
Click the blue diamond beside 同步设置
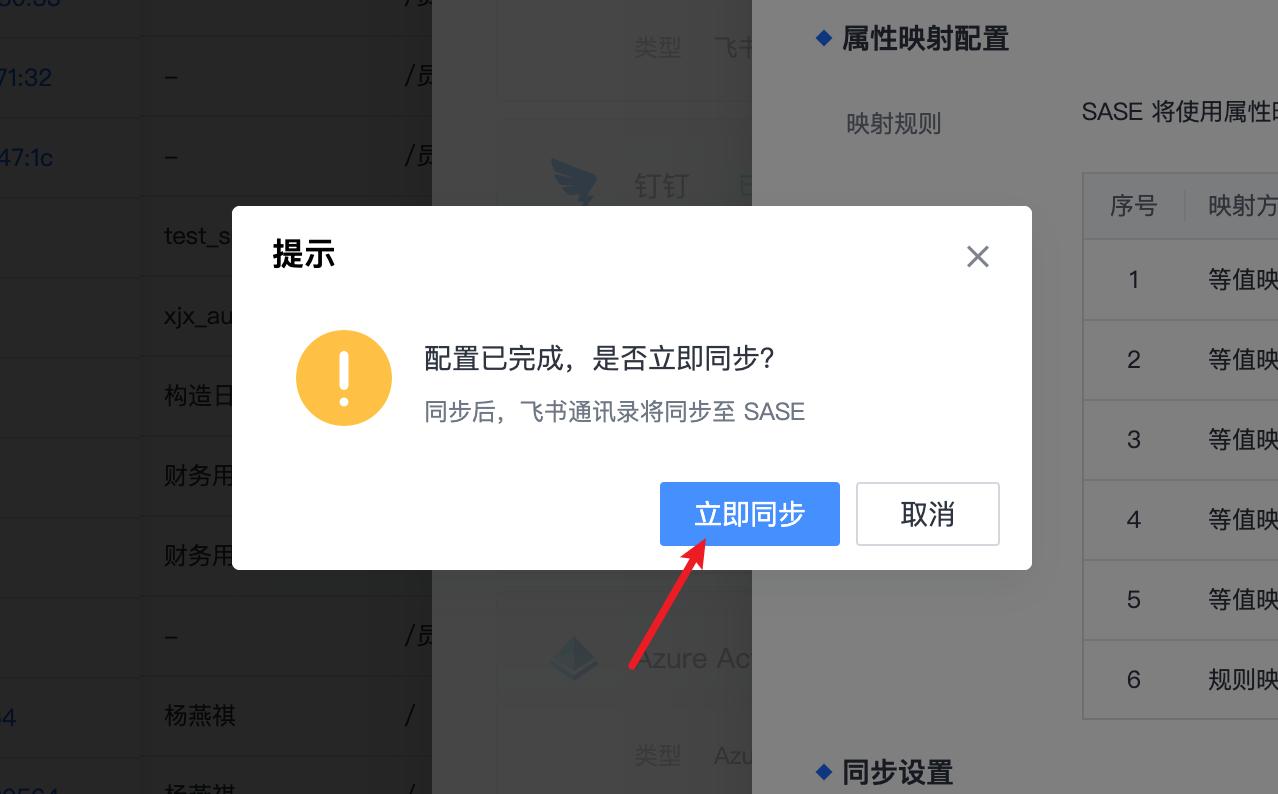point(824,771)
